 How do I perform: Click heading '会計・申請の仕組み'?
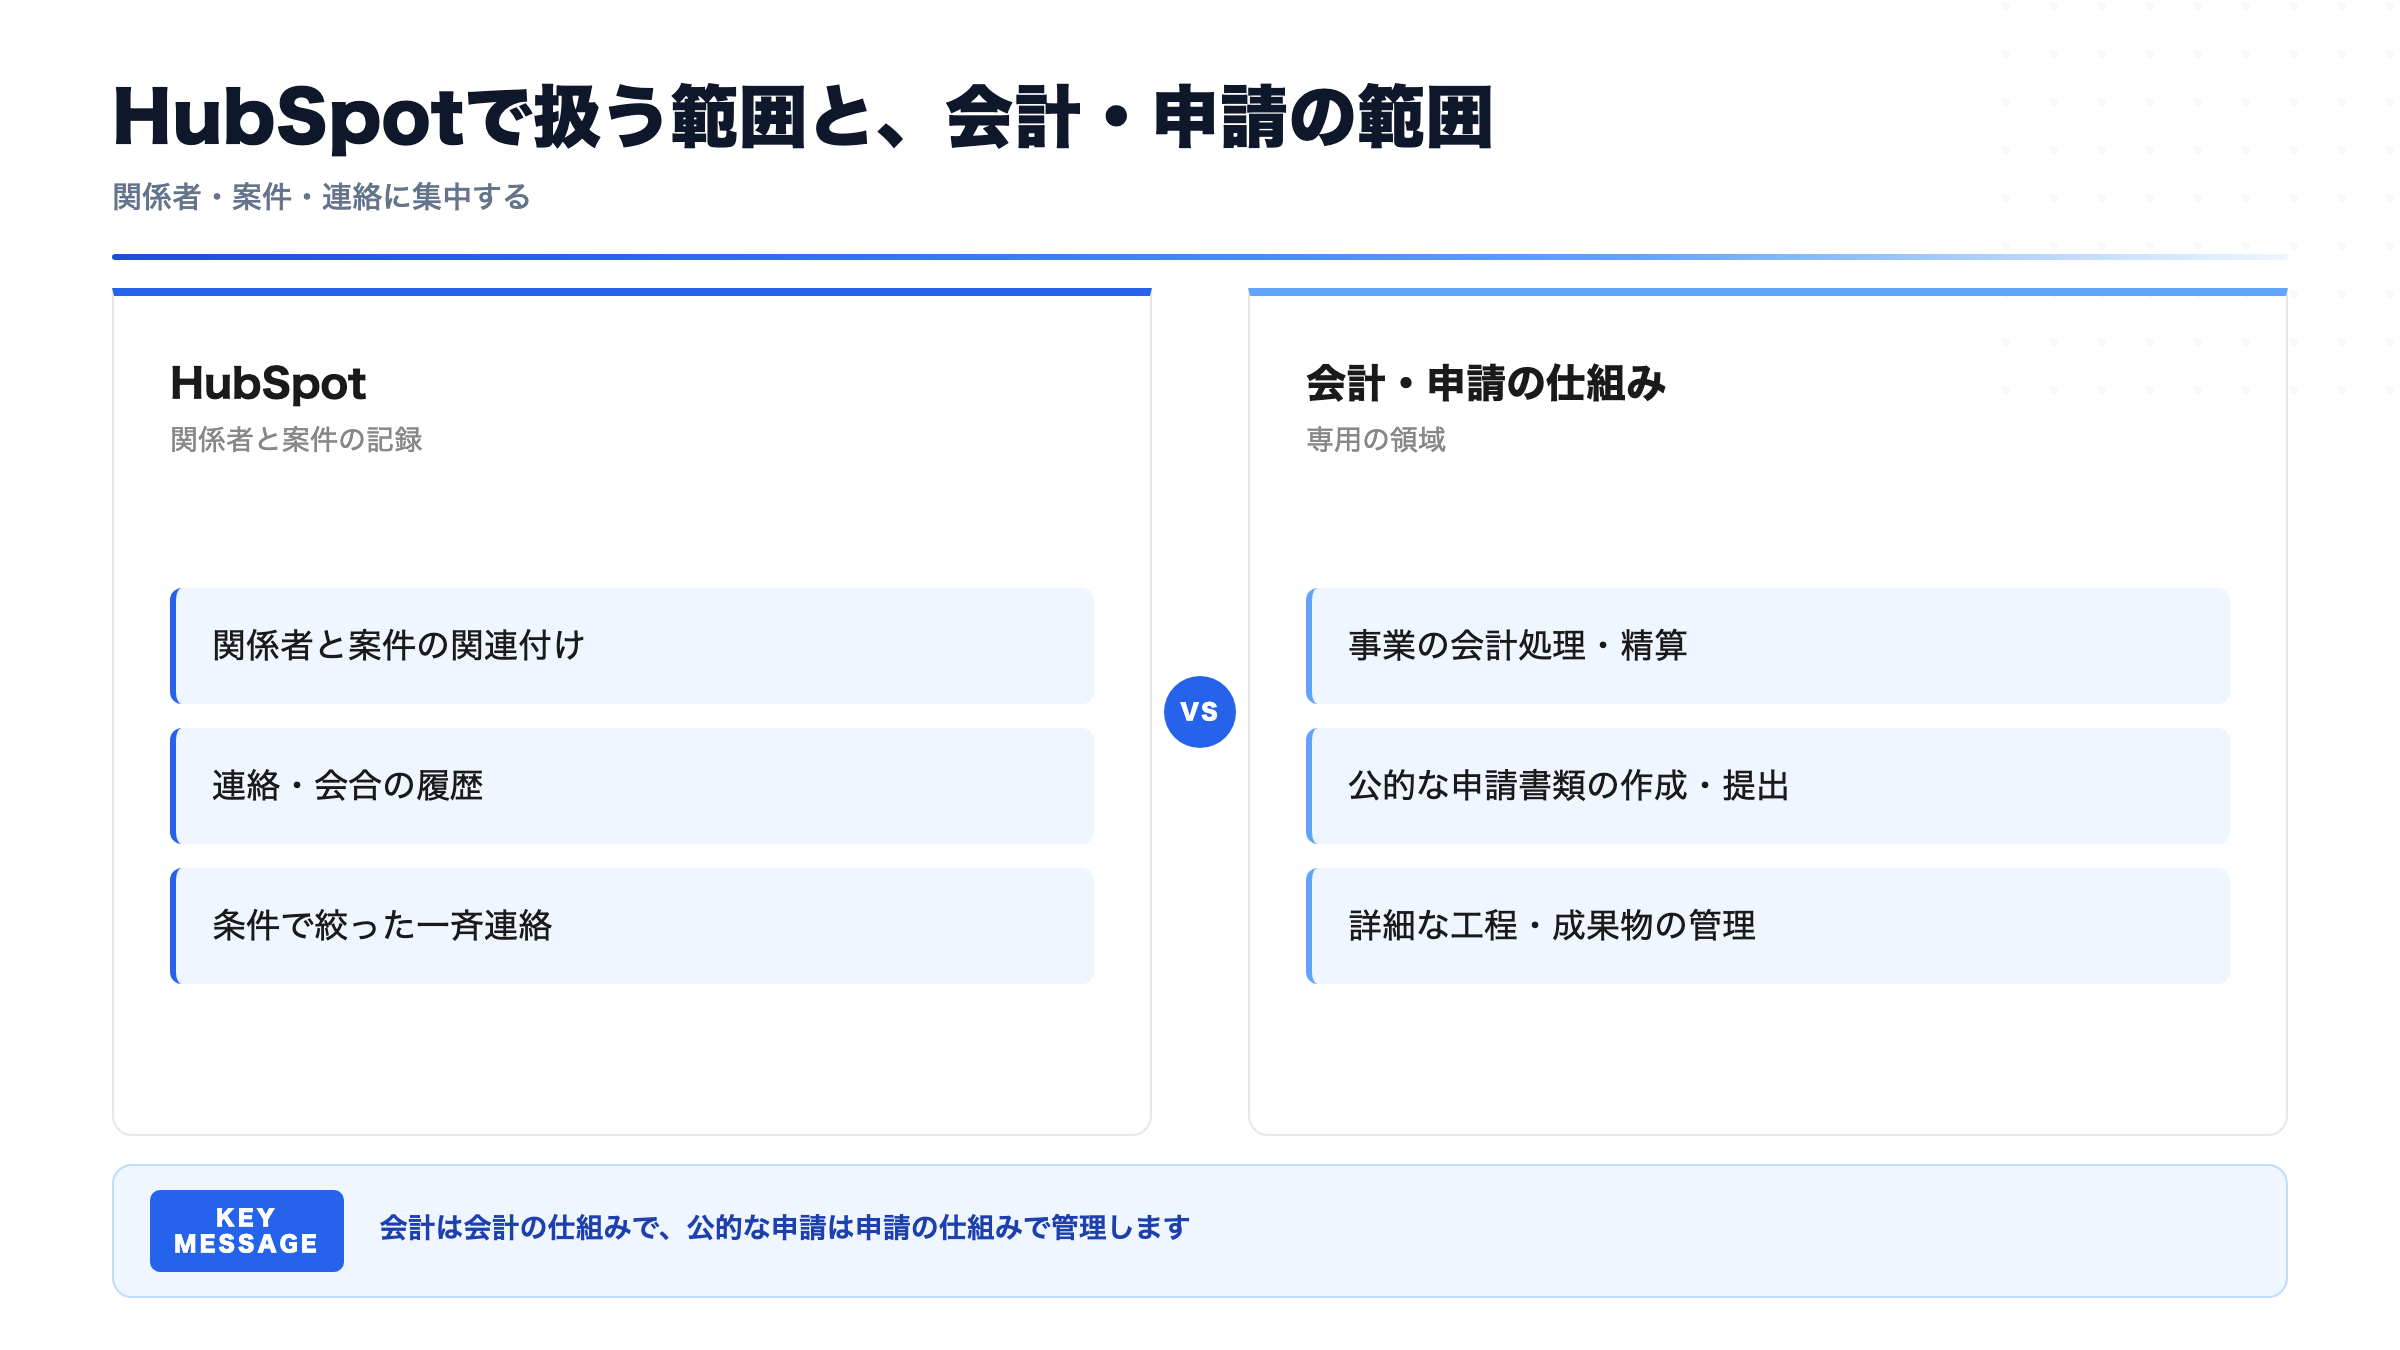pyautogui.click(x=1486, y=383)
